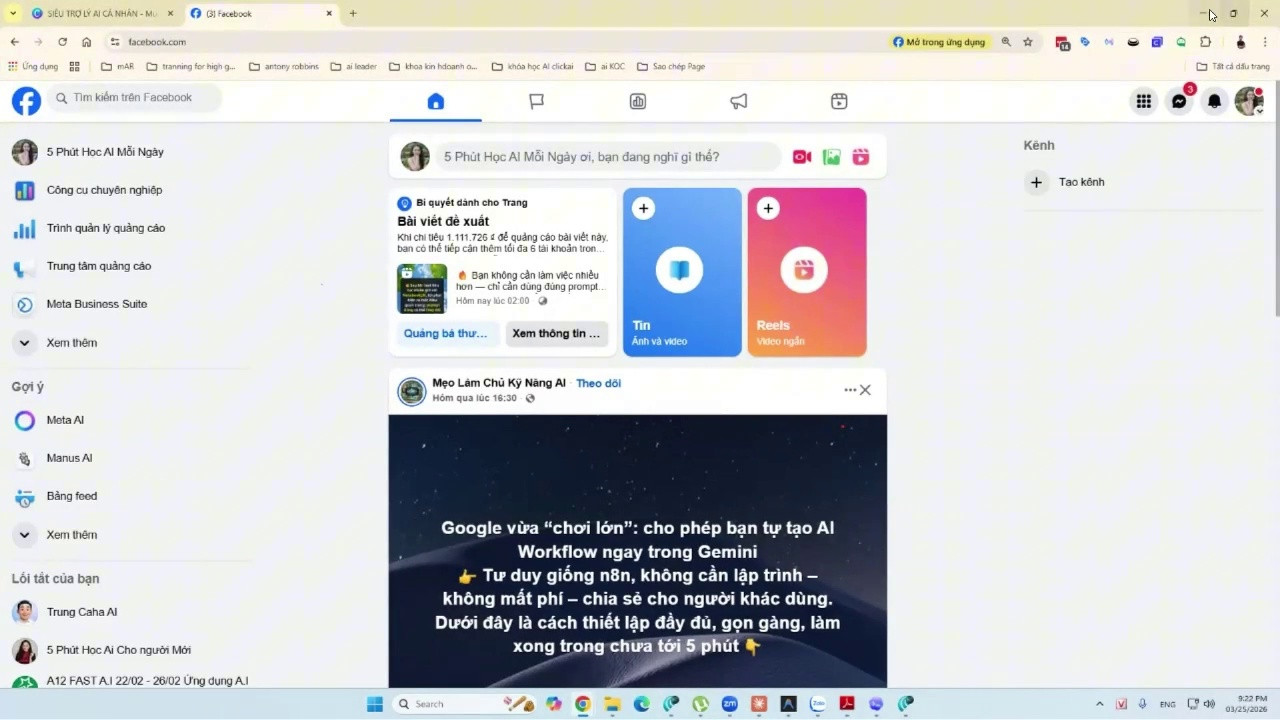Create a reel from the composer
Viewport: 1280px width, 720px height.
pyautogui.click(x=861, y=157)
